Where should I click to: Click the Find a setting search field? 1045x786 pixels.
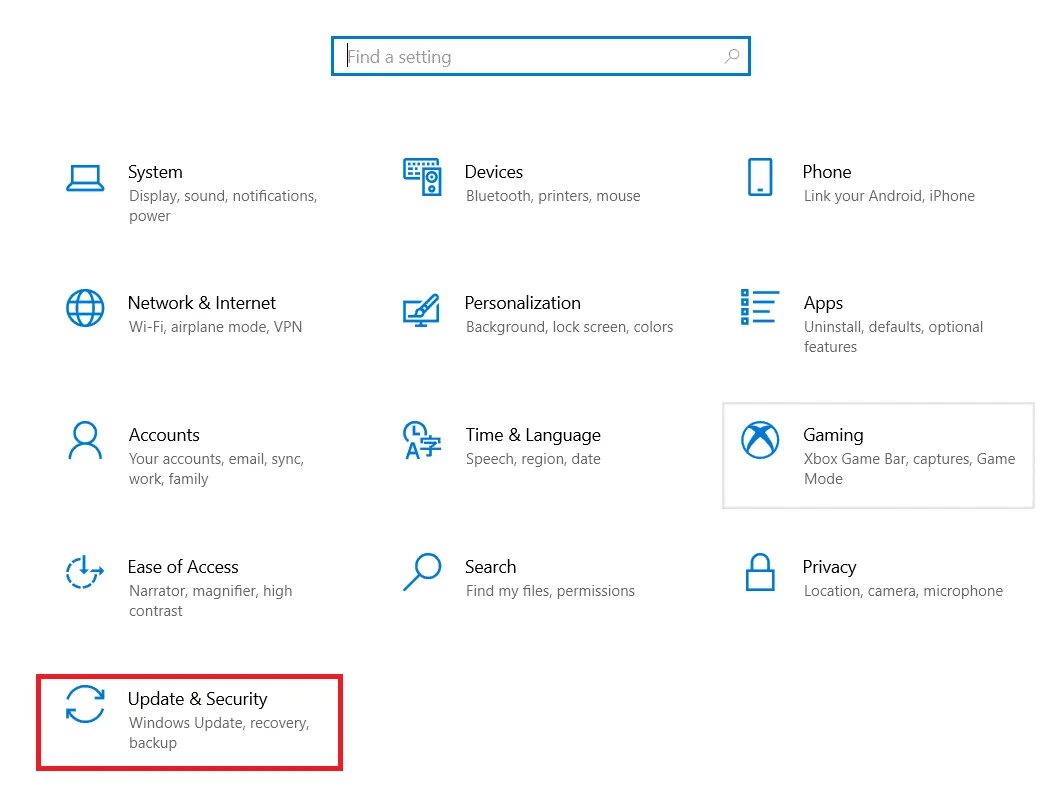coord(520,56)
